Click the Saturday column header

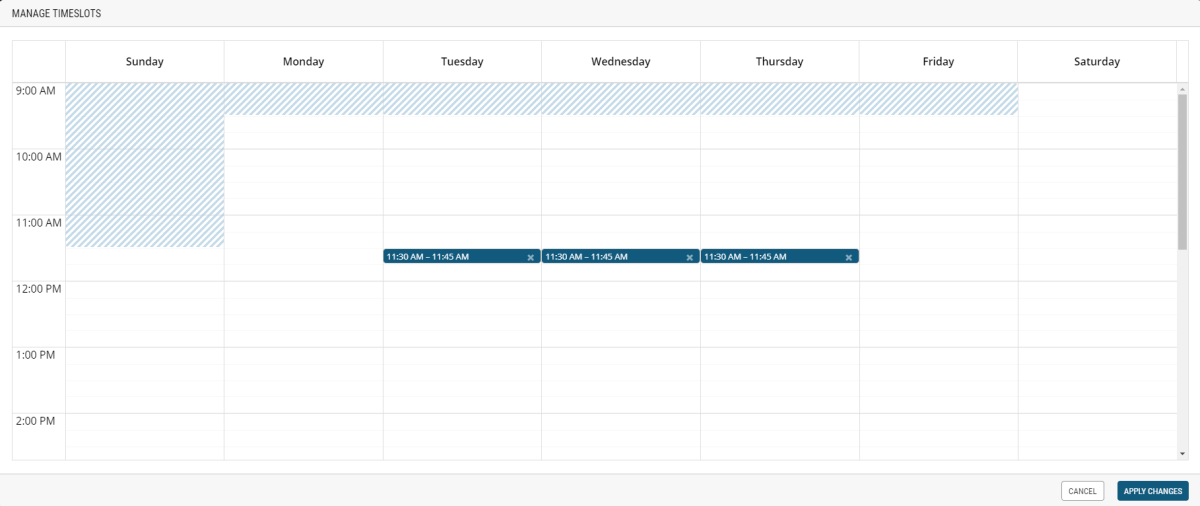click(1097, 62)
